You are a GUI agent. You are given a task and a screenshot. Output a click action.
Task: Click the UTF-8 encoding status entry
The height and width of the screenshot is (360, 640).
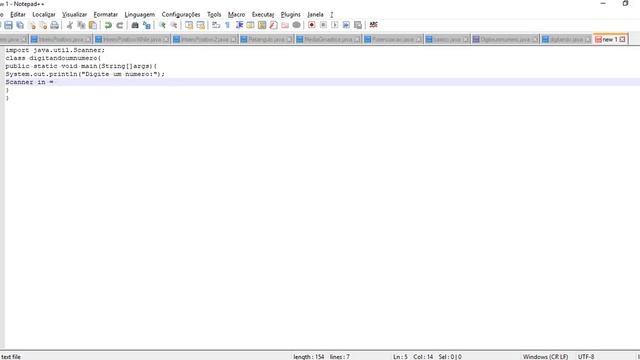[586, 357]
